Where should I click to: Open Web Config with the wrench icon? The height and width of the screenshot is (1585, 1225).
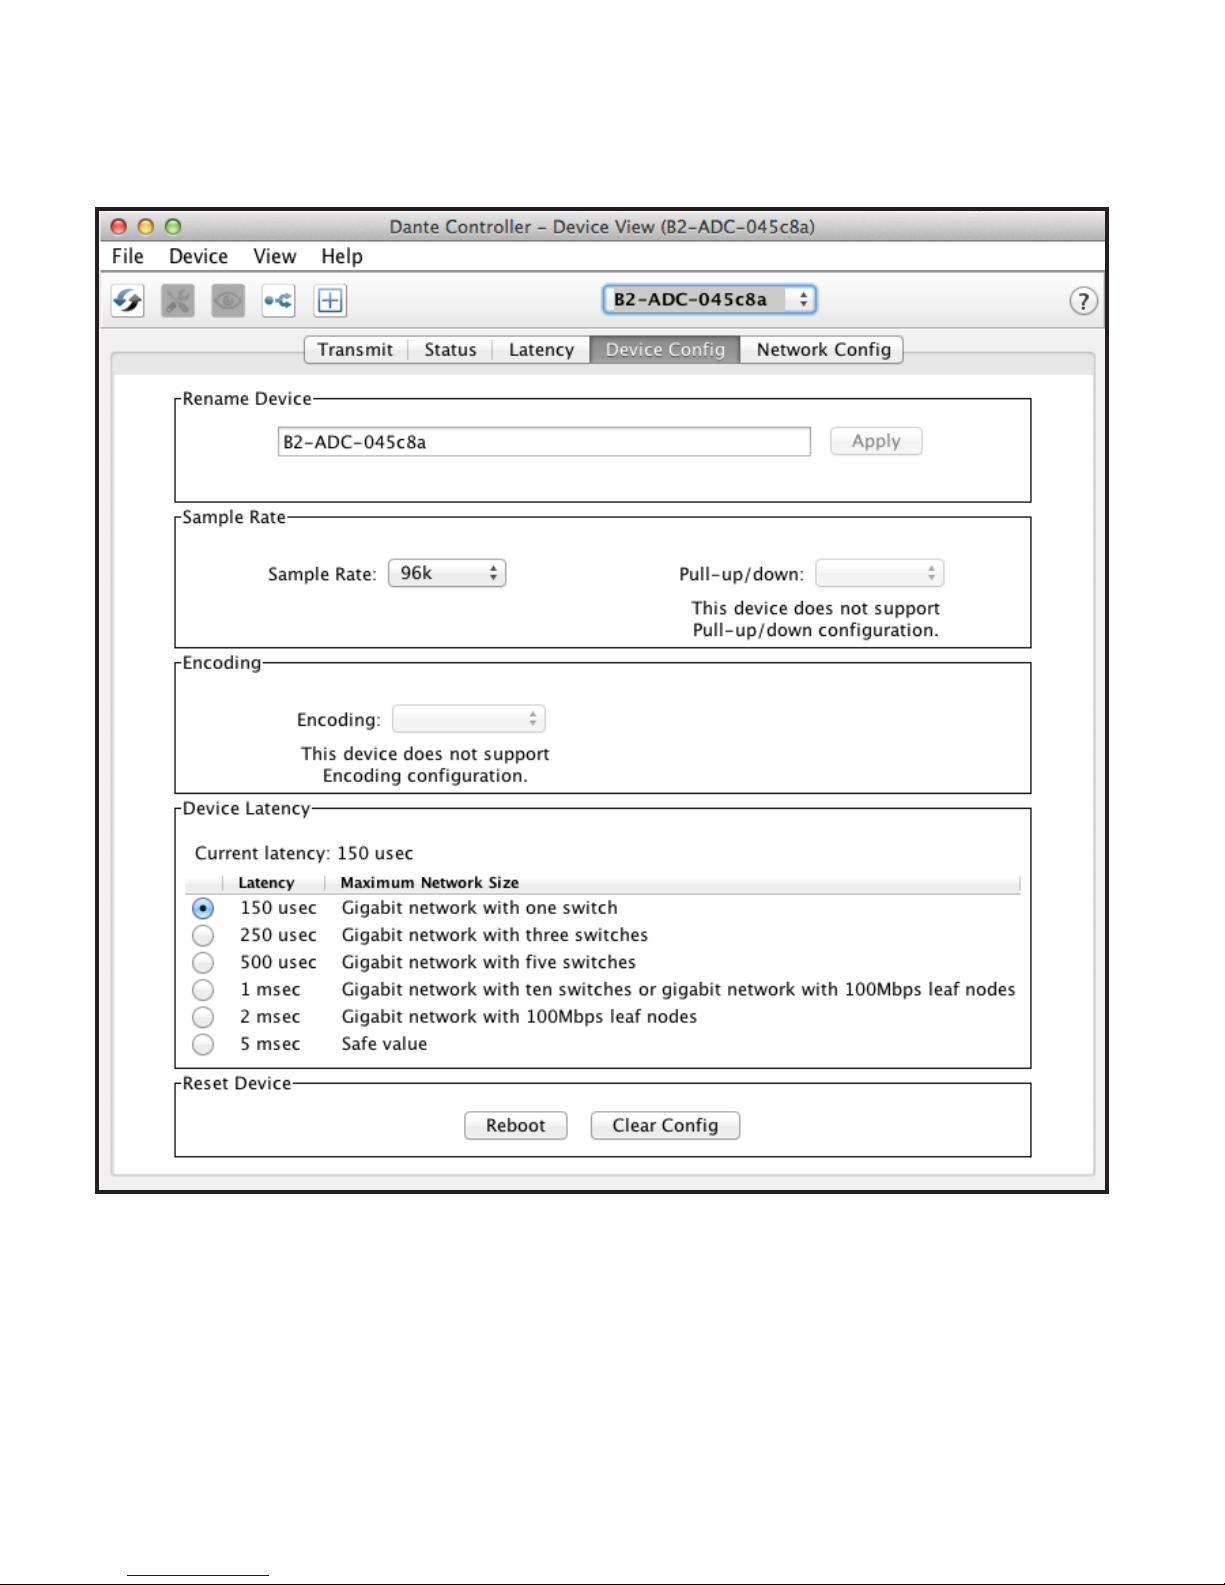pyautogui.click(x=178, y=300)
